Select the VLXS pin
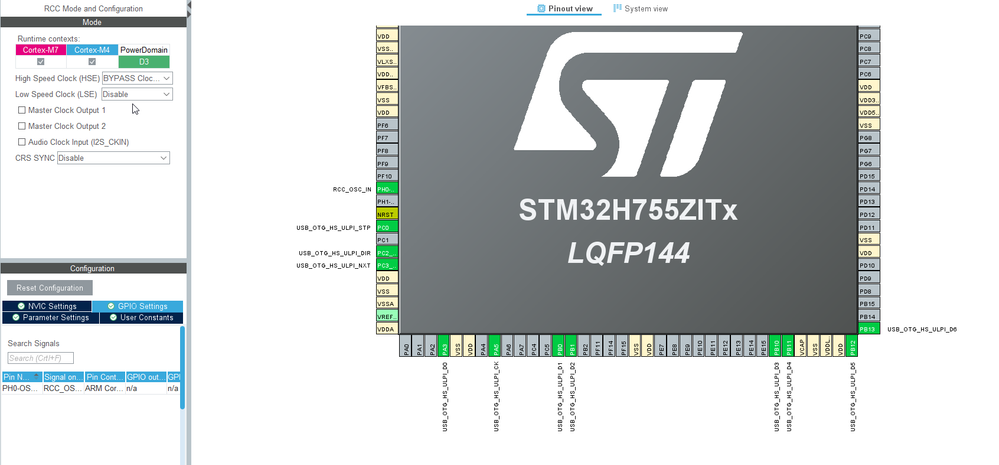Image resolution: width=999 pixels, height=465 pixels. pos(387,62)
